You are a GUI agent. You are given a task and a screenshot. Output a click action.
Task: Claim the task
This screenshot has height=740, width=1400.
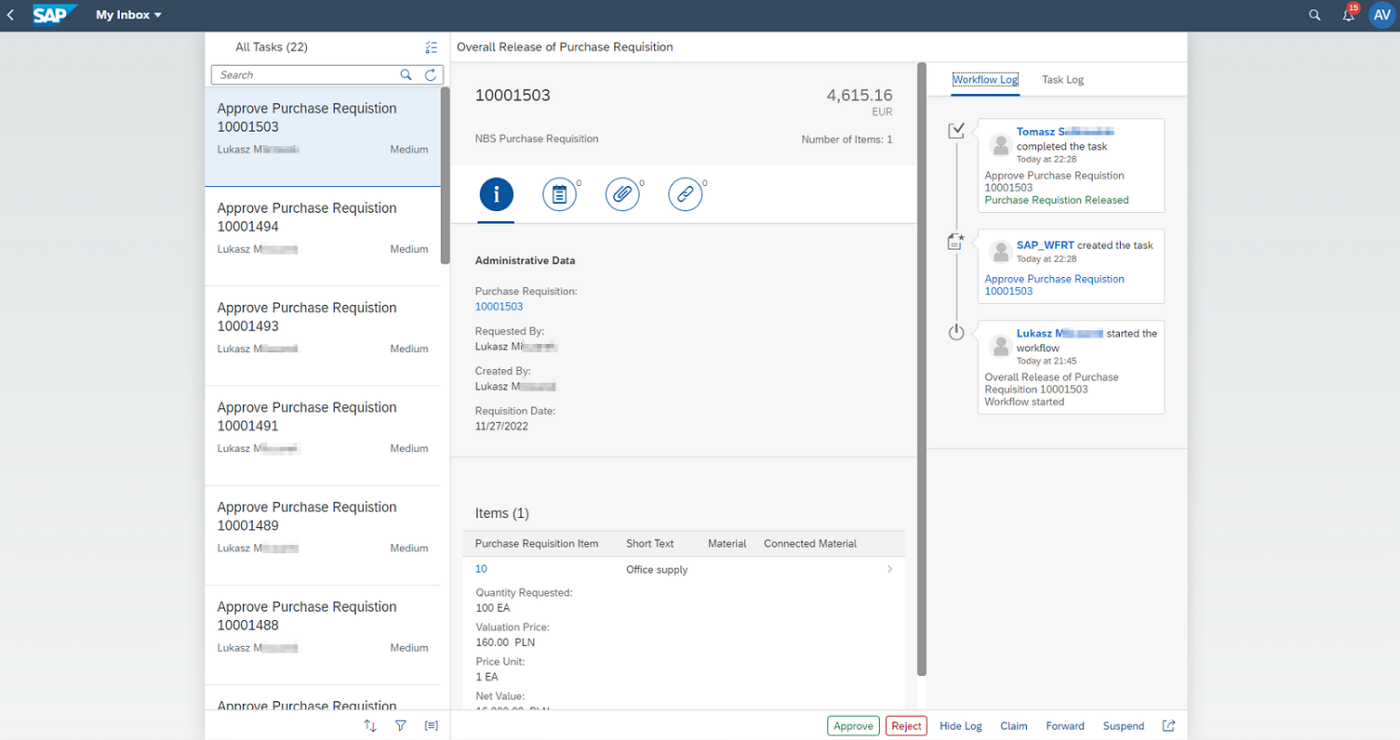pyautogui.click(x=1014, y=726)
